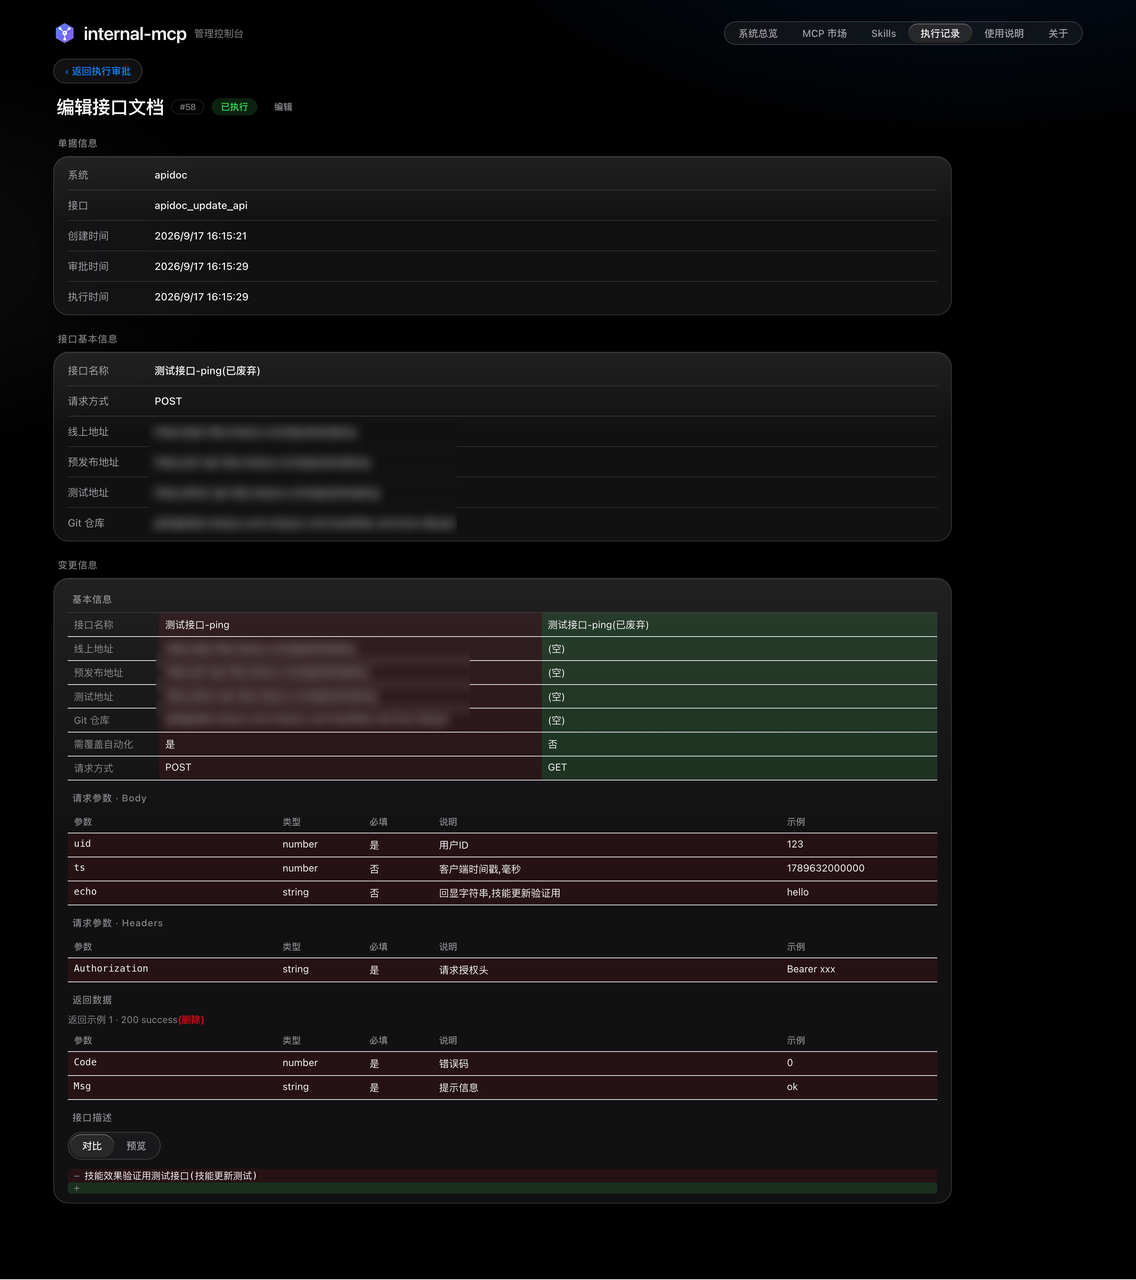Click the 审批时间 timestamp value
Image resolution: width=1136 pixels, height=1280 pixels.
tap(201, 266)
